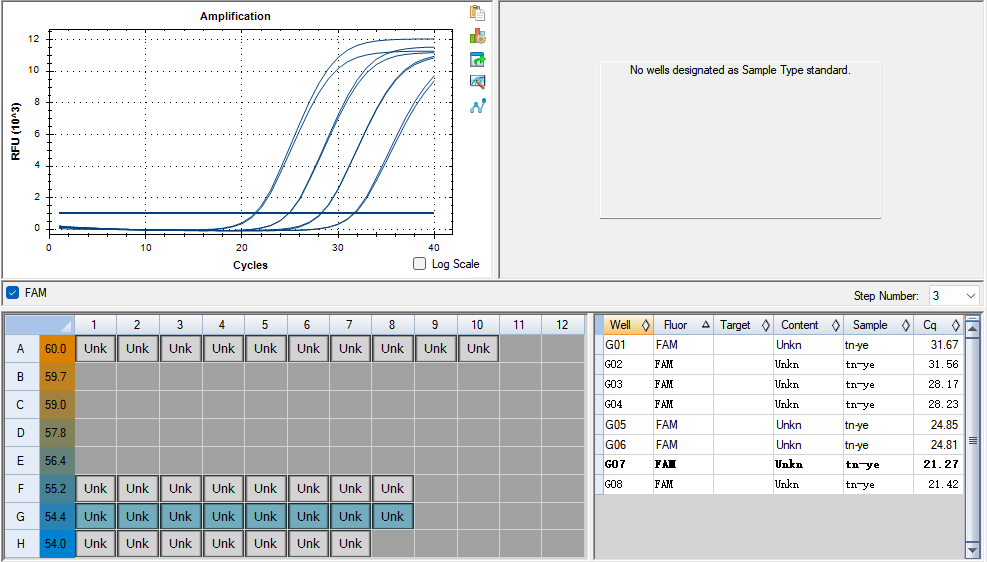
Task: Open trace styles chart-with-pencil icon
Action: (x=477, y=82)
